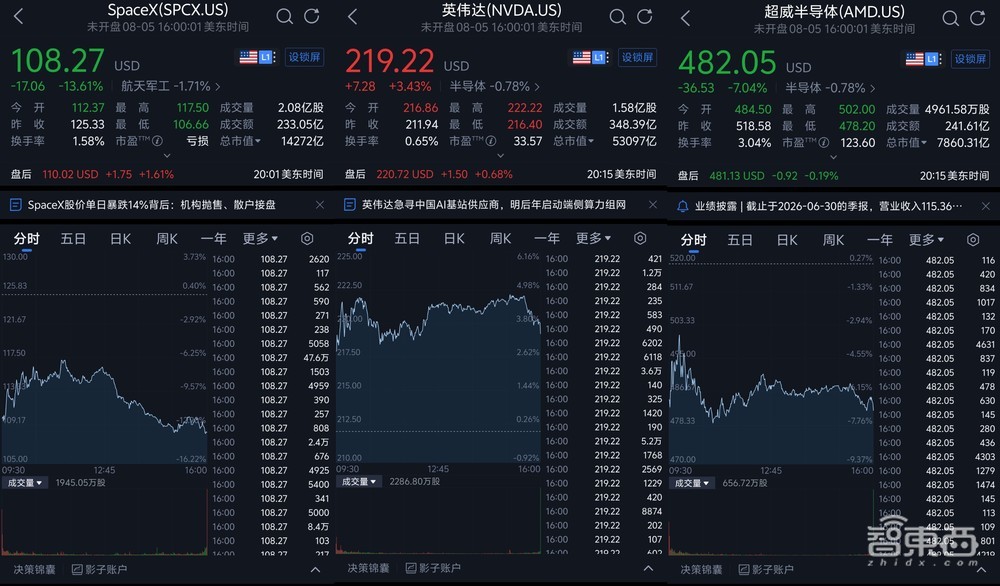Screen dimensions: 1000x586
Task: Open SpaceX news about 14% plunge
Action: (x=152, y=205)
